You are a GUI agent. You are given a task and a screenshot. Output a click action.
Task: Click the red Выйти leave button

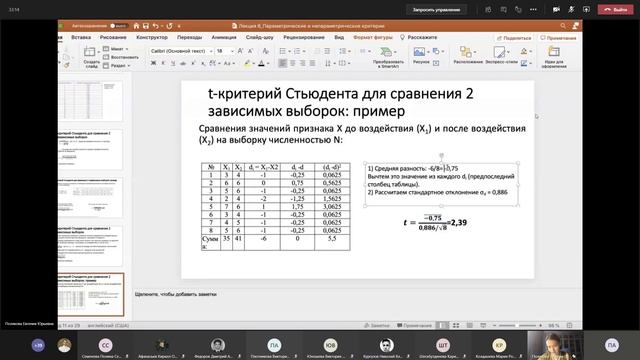coord(616,9)
